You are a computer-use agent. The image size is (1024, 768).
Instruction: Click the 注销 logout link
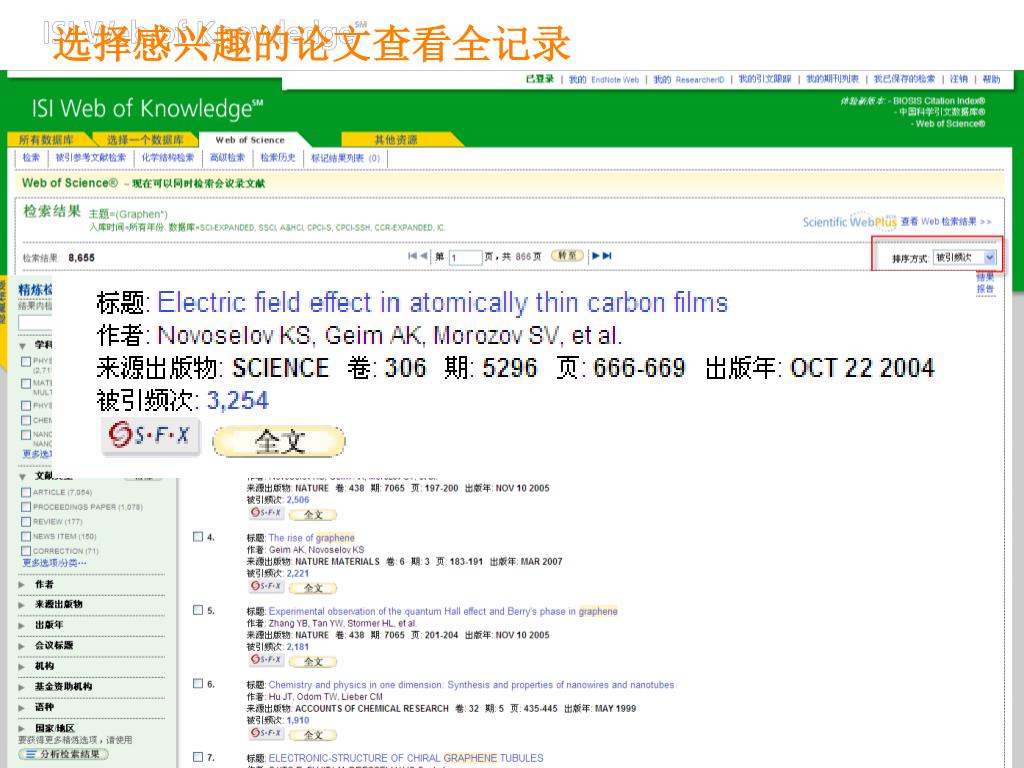coord(959,80)
